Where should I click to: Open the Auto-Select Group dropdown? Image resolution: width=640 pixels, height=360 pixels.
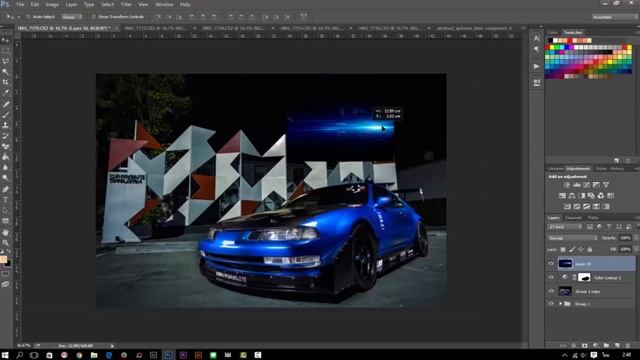71,17
